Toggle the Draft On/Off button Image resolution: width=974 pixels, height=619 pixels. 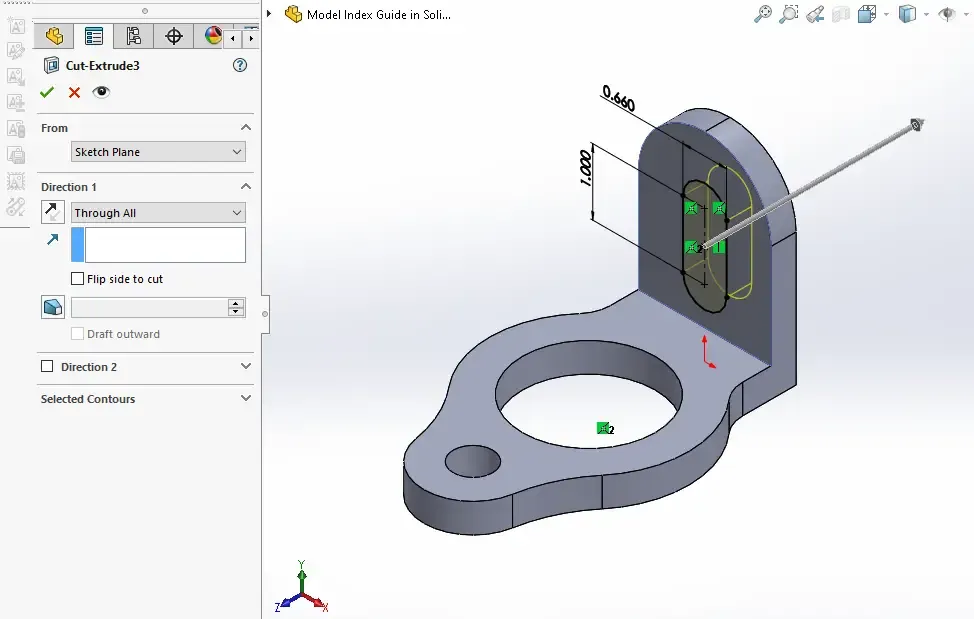[x=53, y=307]
